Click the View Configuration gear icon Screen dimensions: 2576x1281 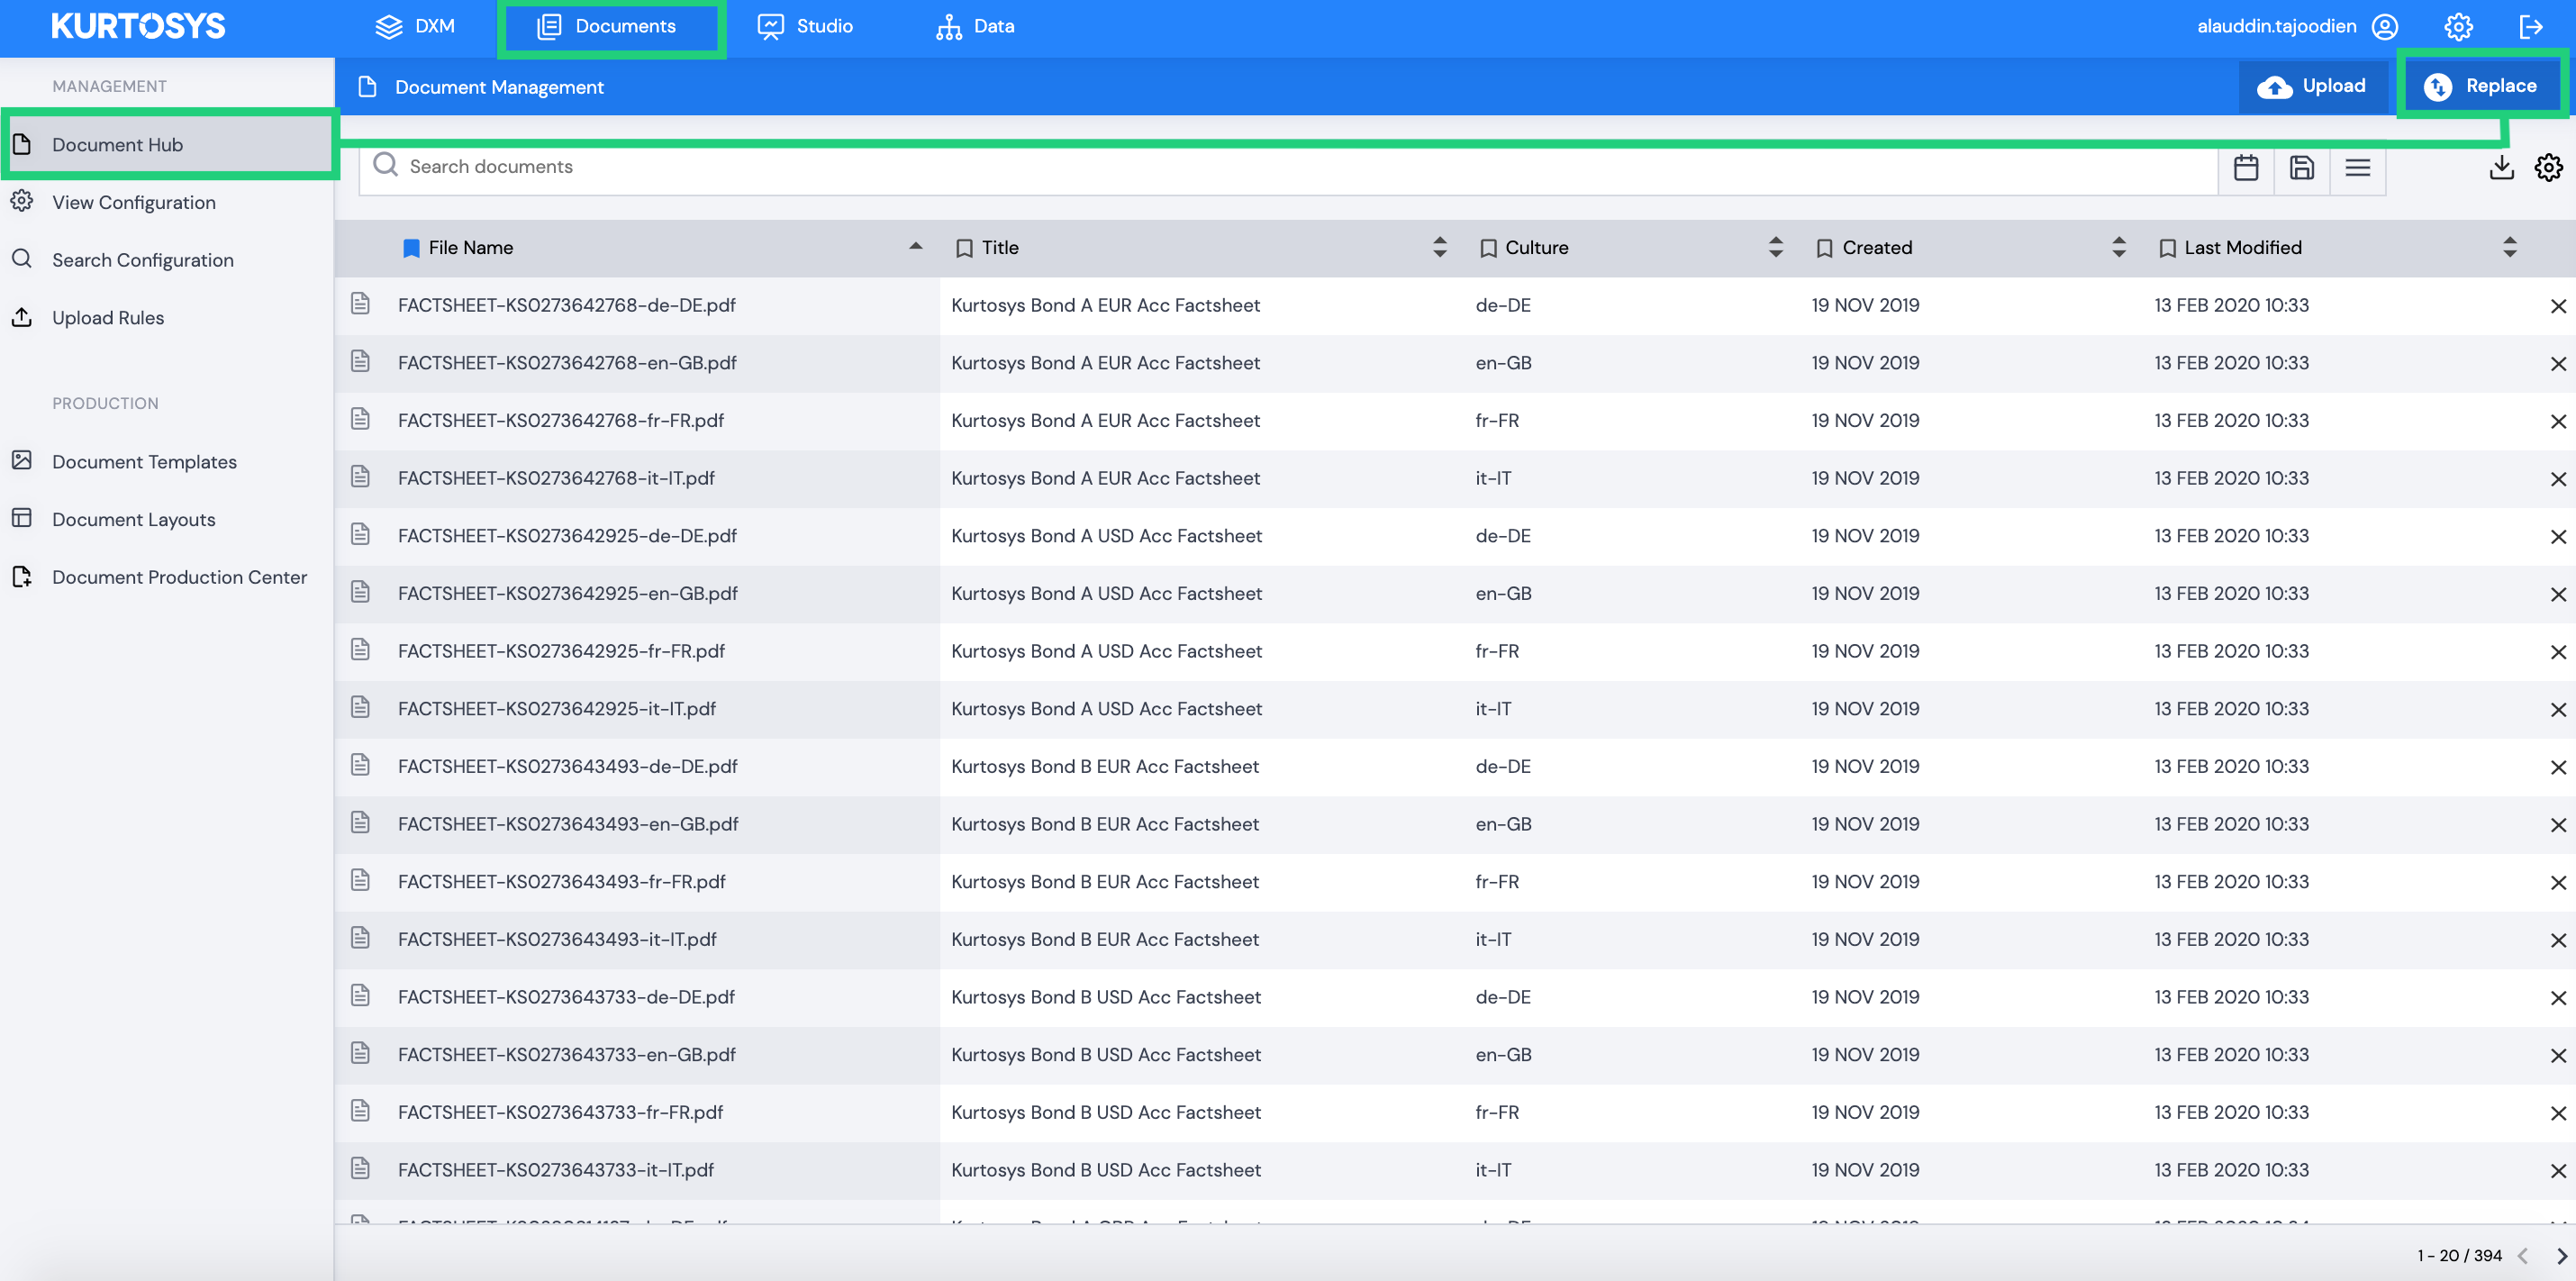tap(22, 201)
